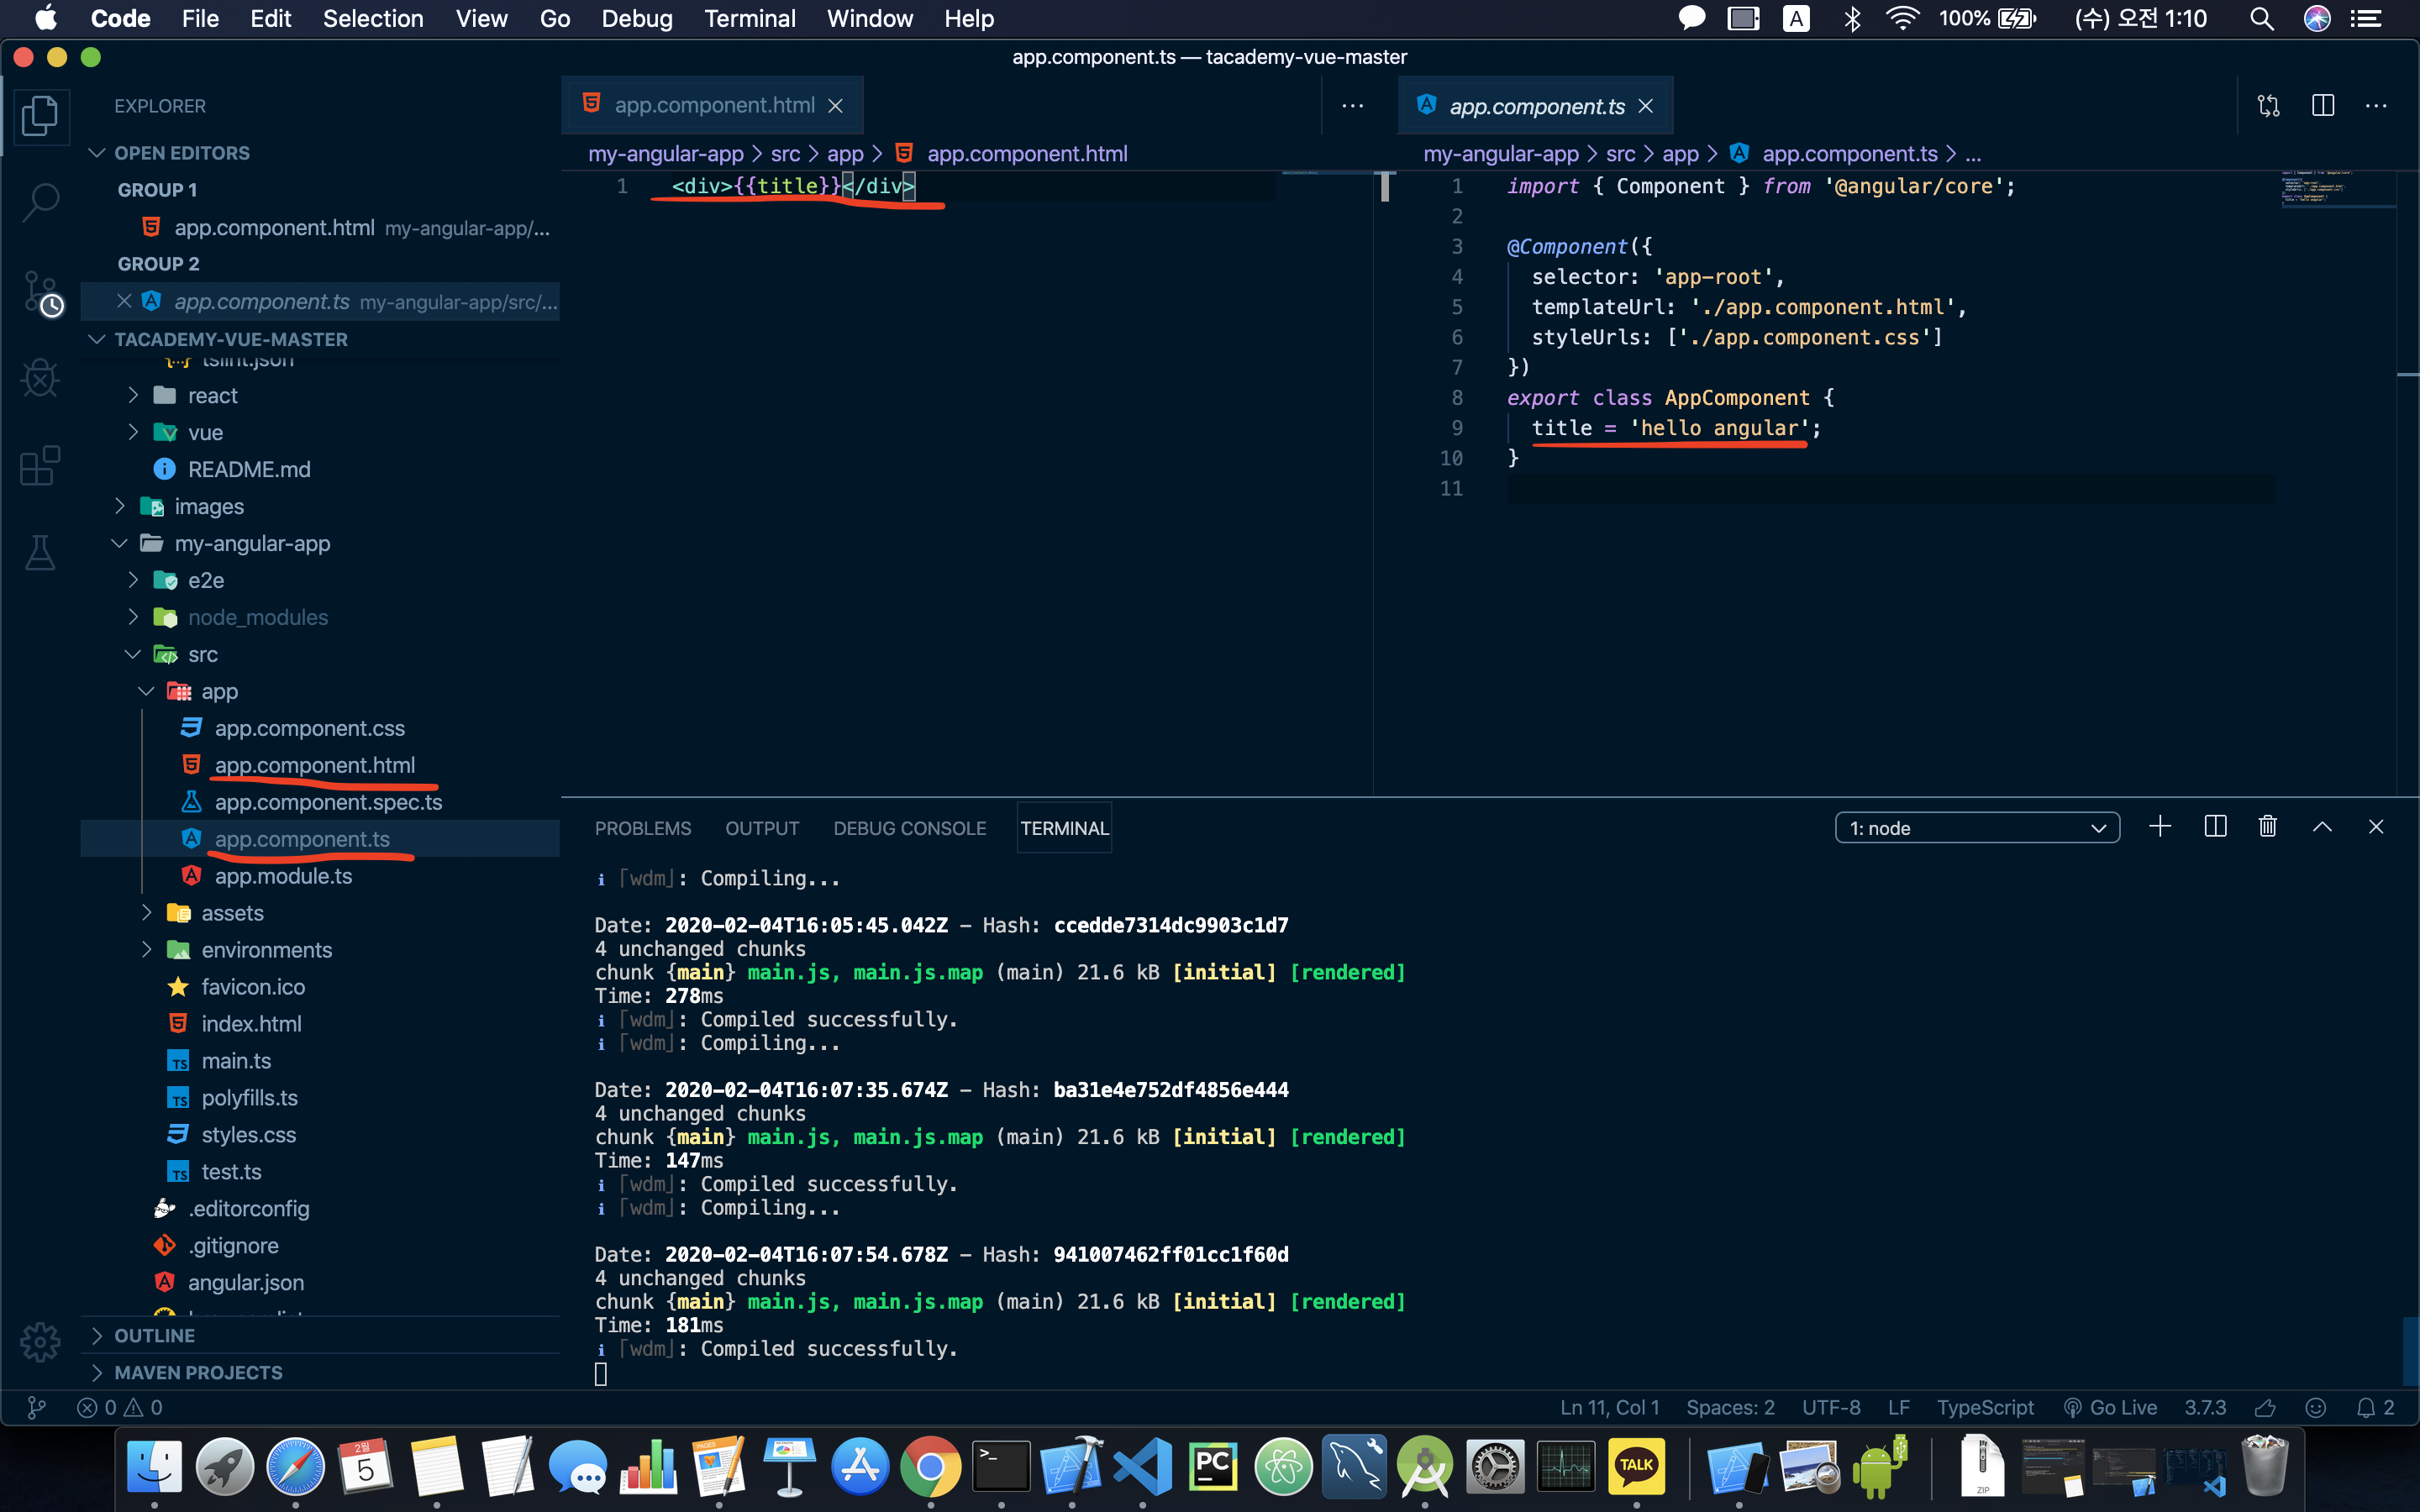Toggle the notifications bell in status bar
The width and height of the screenshot is (2420, 1512).
point(2366,1407)
